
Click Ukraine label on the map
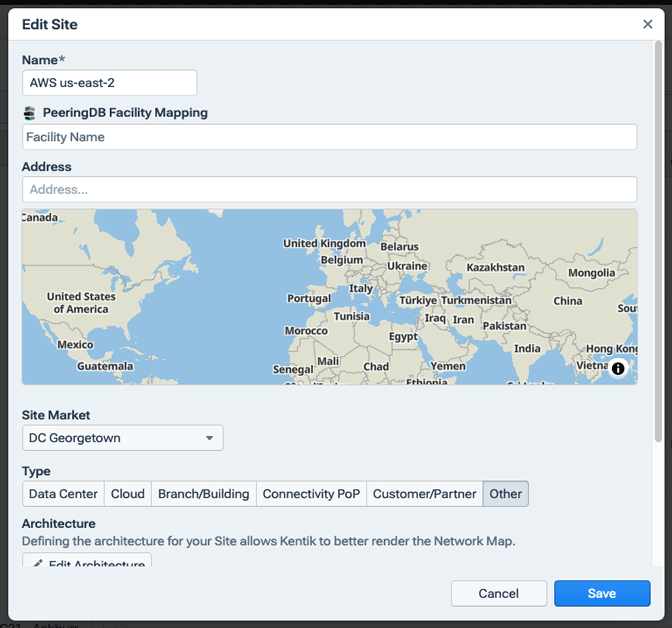tap(407, 266)
